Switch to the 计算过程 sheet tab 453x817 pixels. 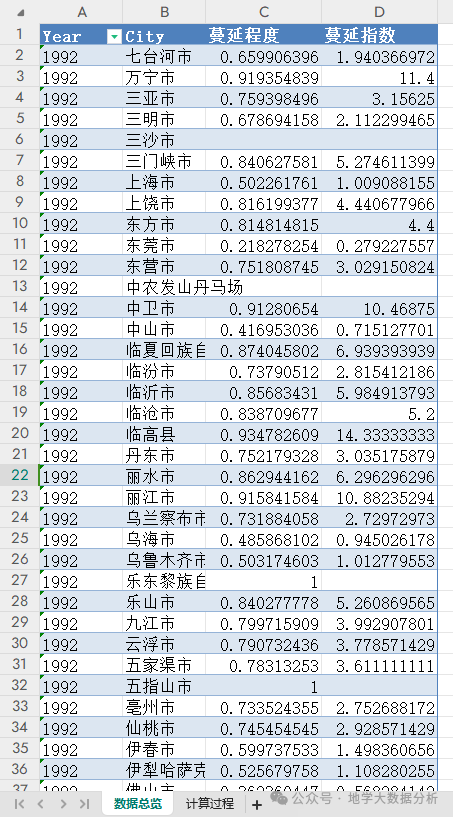click(210, 803)
